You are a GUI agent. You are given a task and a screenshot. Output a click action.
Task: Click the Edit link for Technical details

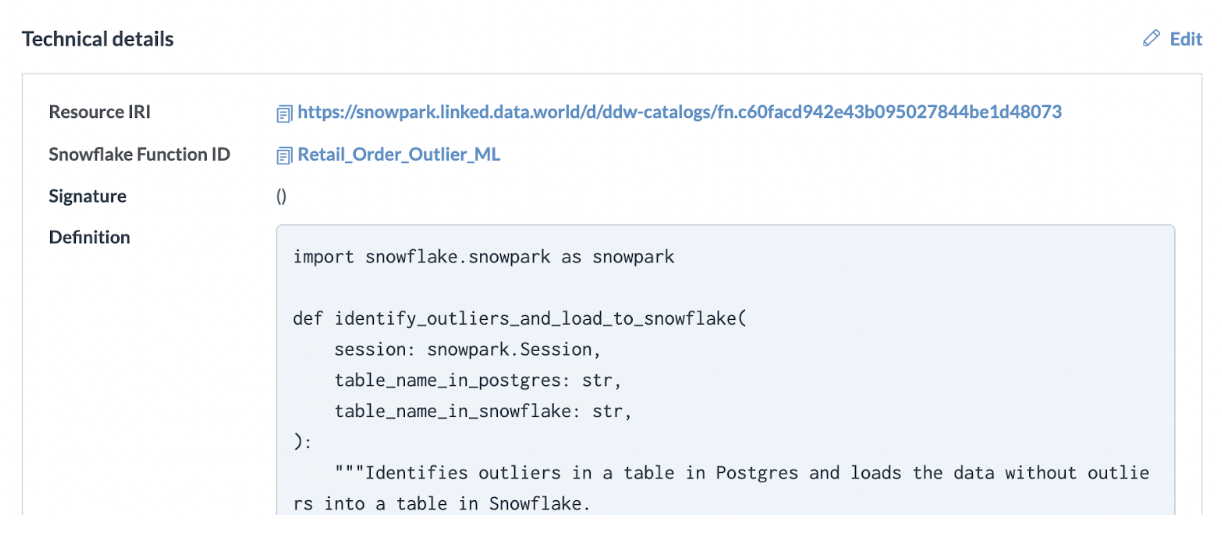(1186, 39)
